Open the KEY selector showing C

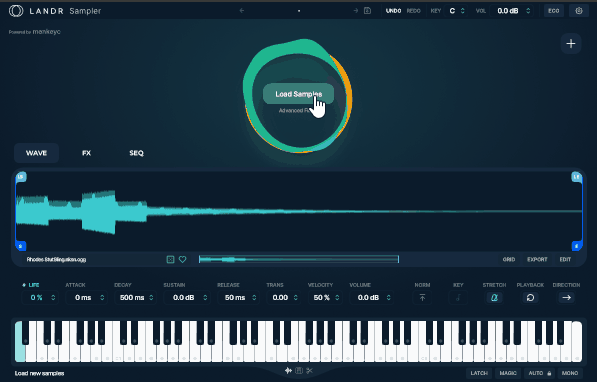[457, 11]
